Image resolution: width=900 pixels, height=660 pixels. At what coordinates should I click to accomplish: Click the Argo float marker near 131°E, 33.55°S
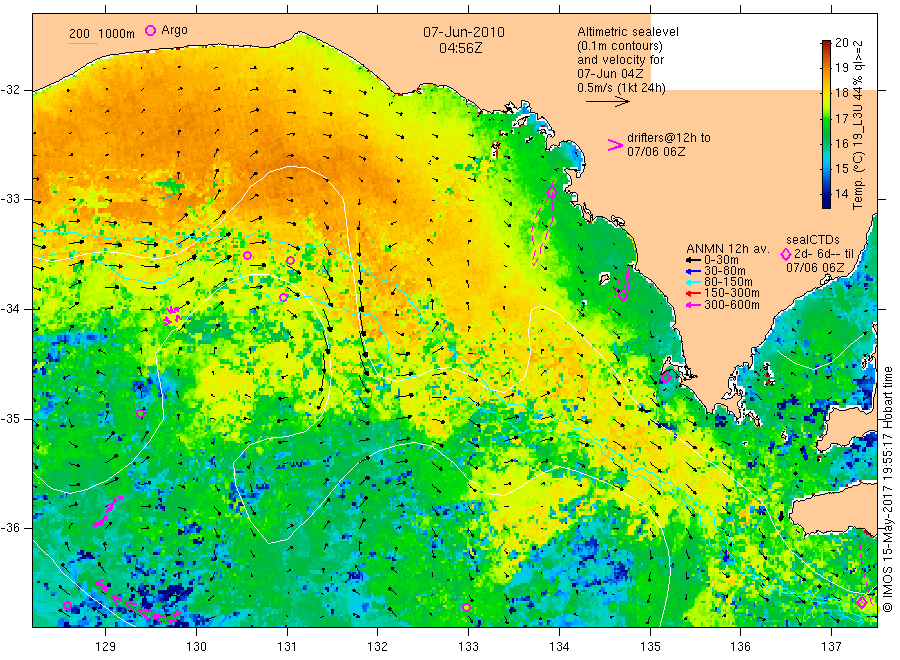click(x=290, y=261)
